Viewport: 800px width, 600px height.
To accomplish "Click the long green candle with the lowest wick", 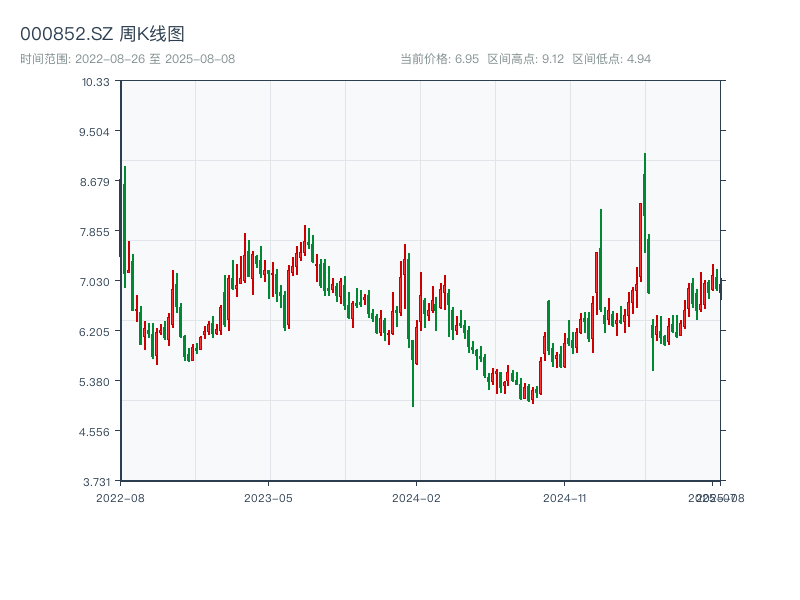I will 413,372.
